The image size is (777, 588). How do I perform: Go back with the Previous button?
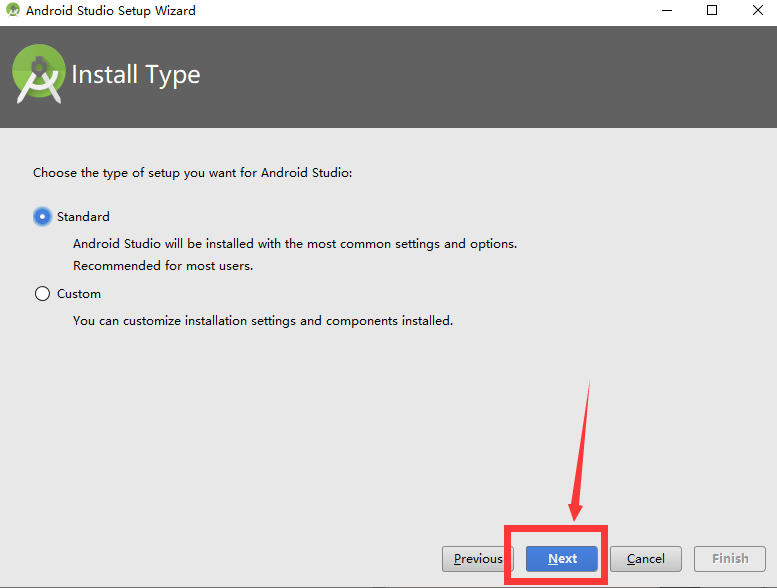tap(478, 559)
